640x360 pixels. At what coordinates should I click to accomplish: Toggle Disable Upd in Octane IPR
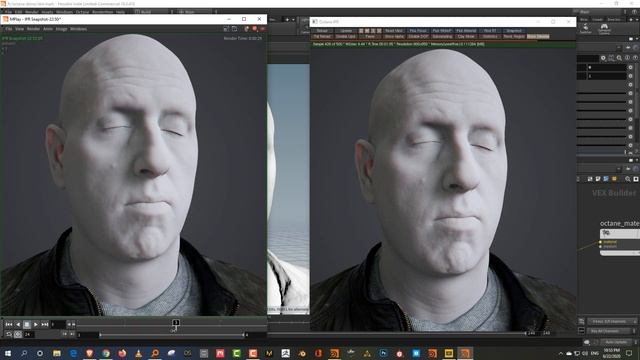(346, 36)
